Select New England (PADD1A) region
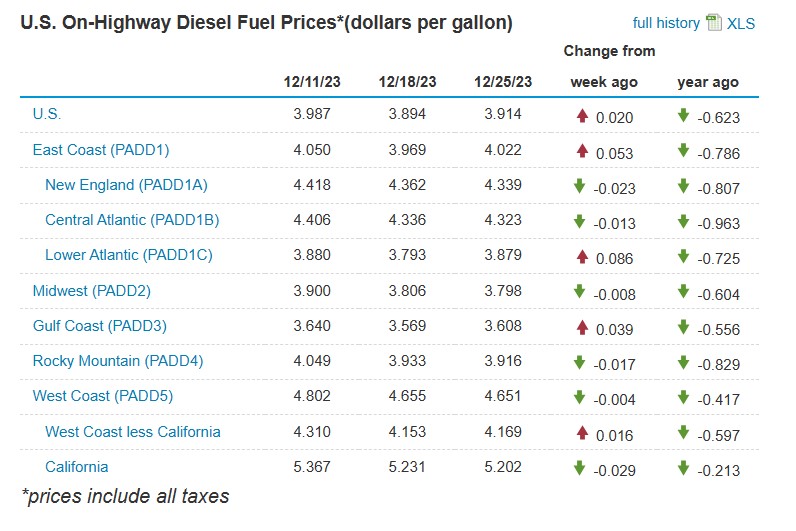Screen dimensions: 796x531 126,185
